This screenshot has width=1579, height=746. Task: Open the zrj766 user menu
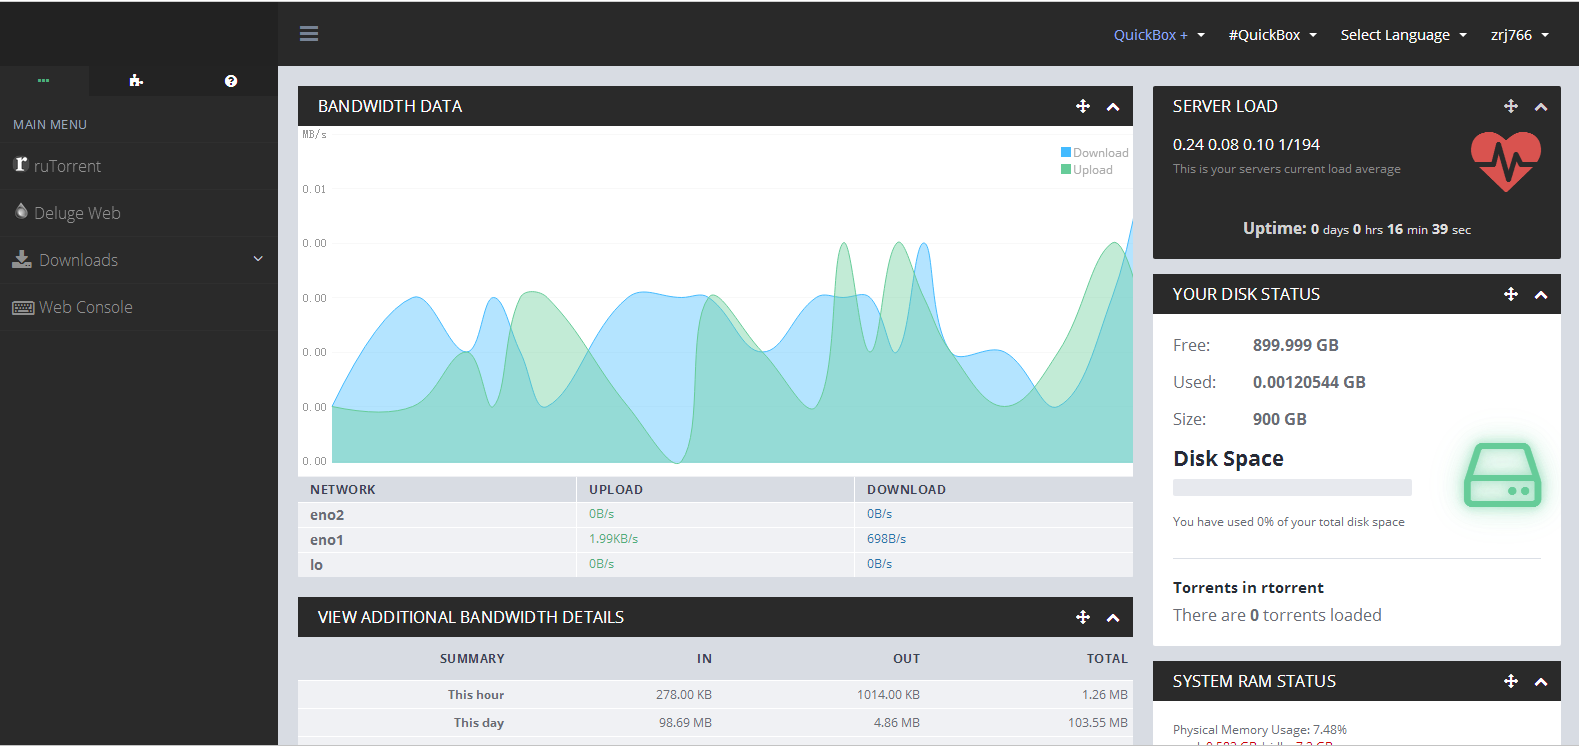[1519, 35]
